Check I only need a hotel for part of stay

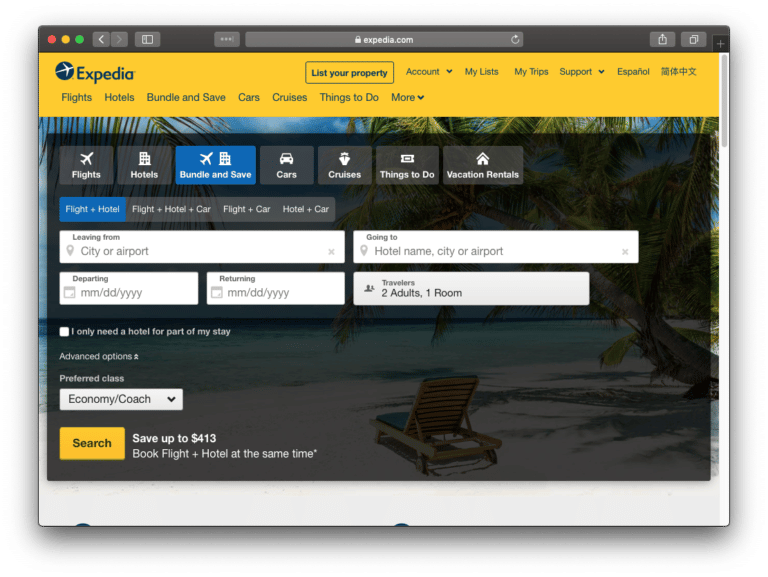[x=64, y=332]
